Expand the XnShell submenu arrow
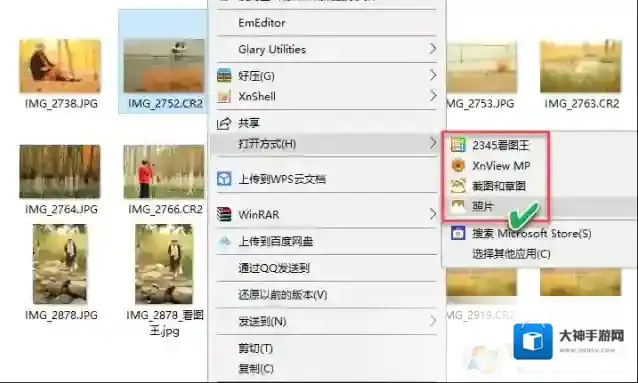Screen dimensions: 638x383 pos(433,96)
